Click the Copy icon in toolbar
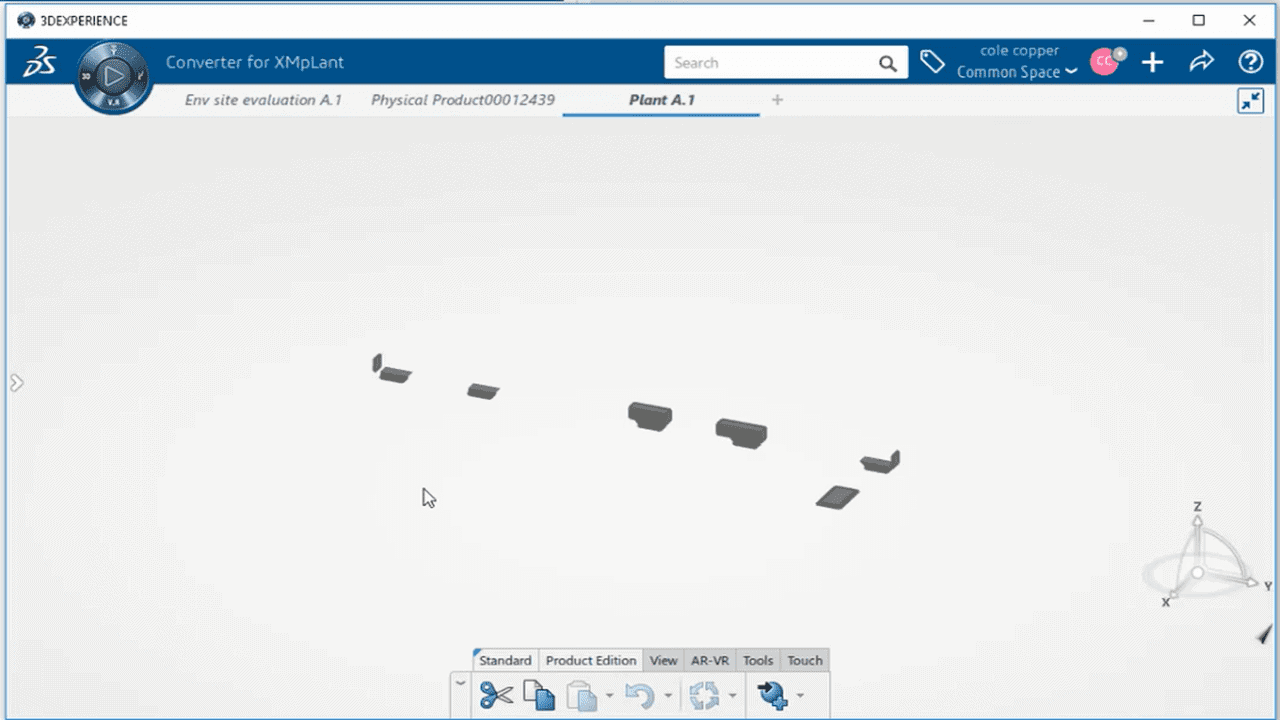This screenshot has width=1280, height=720. point(539,694)
